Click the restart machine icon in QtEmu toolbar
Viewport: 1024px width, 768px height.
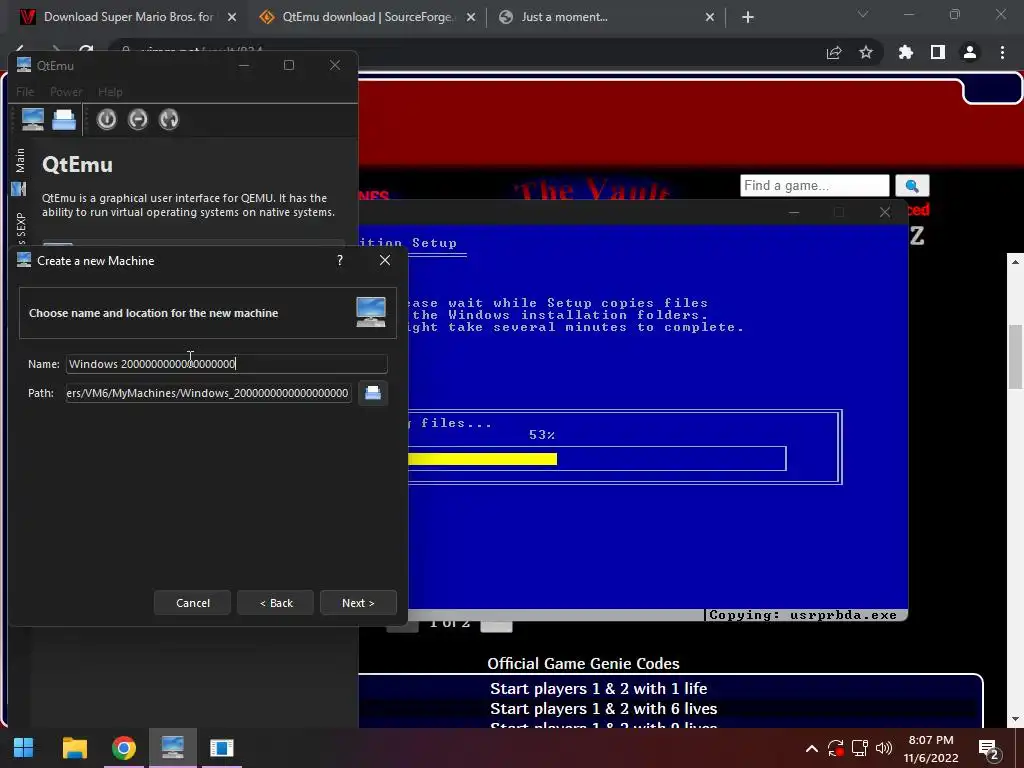(168, 120)
